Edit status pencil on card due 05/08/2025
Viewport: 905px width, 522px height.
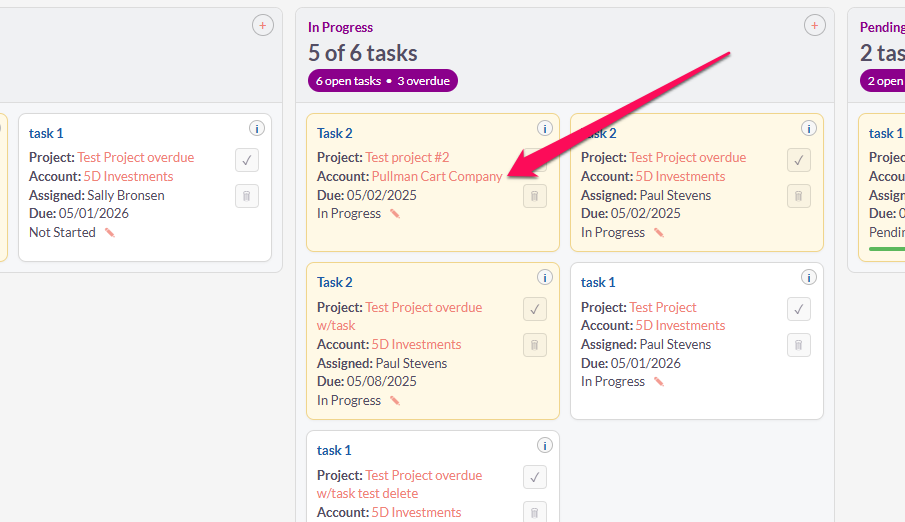click(x=395, y=401)
